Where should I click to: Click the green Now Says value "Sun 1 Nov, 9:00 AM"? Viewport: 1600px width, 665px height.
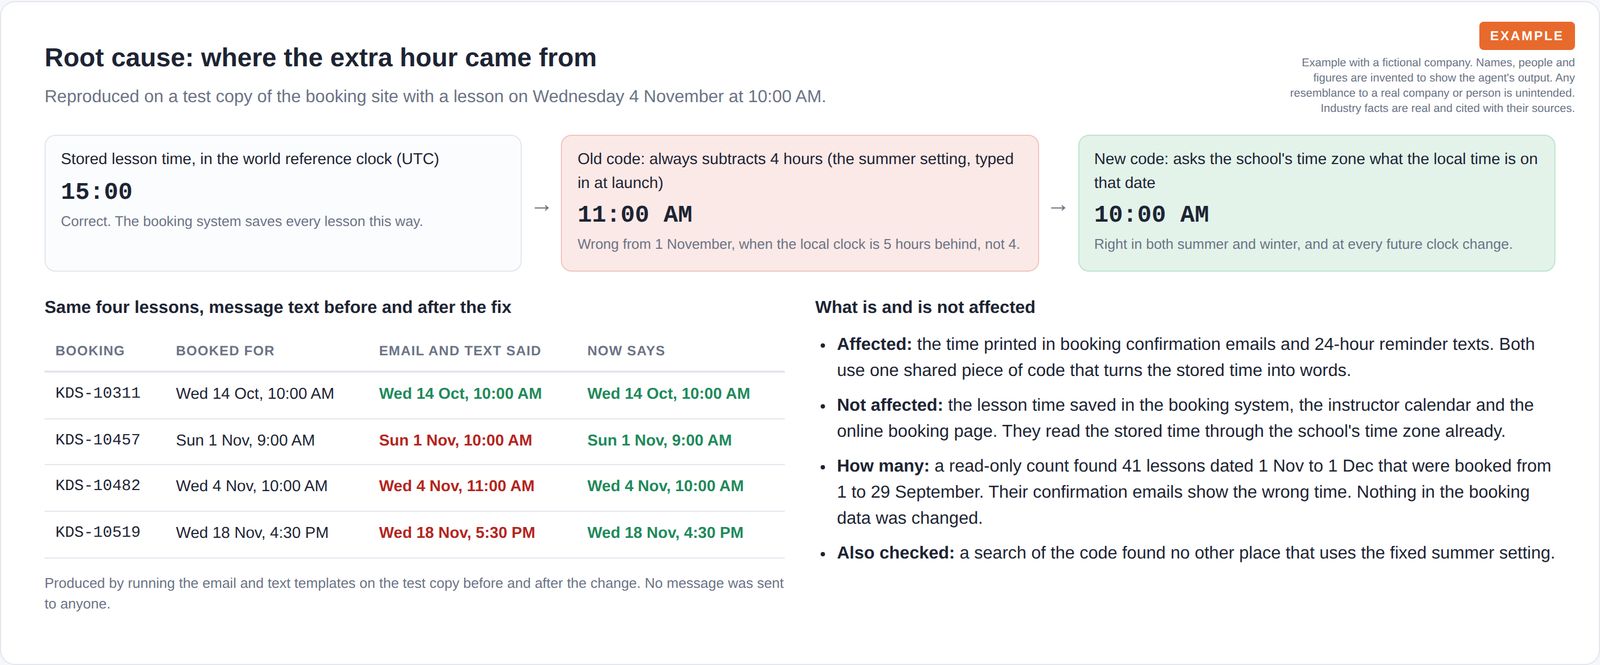pyautogui.click(x=659, y=440)
